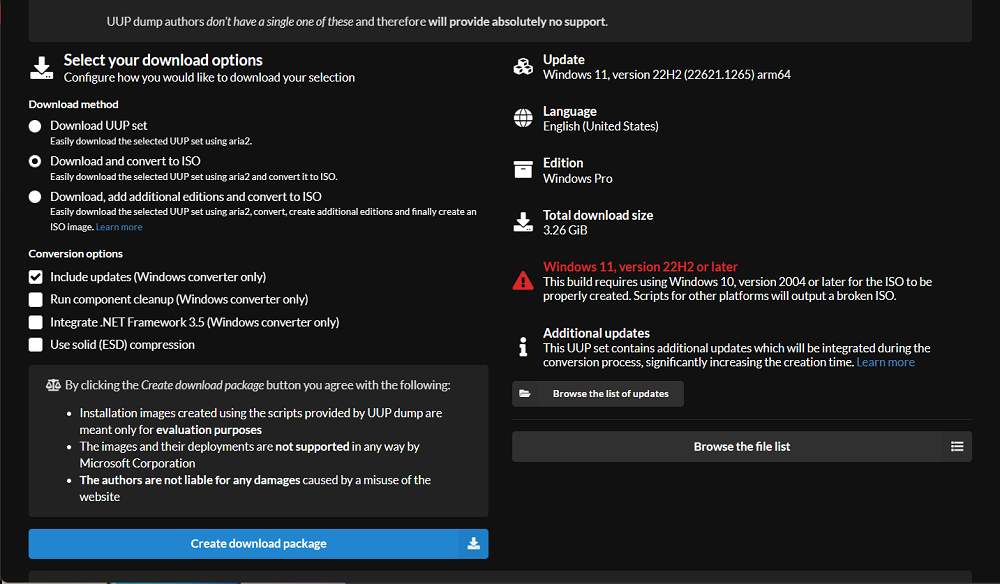Select Download and convert to ISO option

[x=35, y=161]
